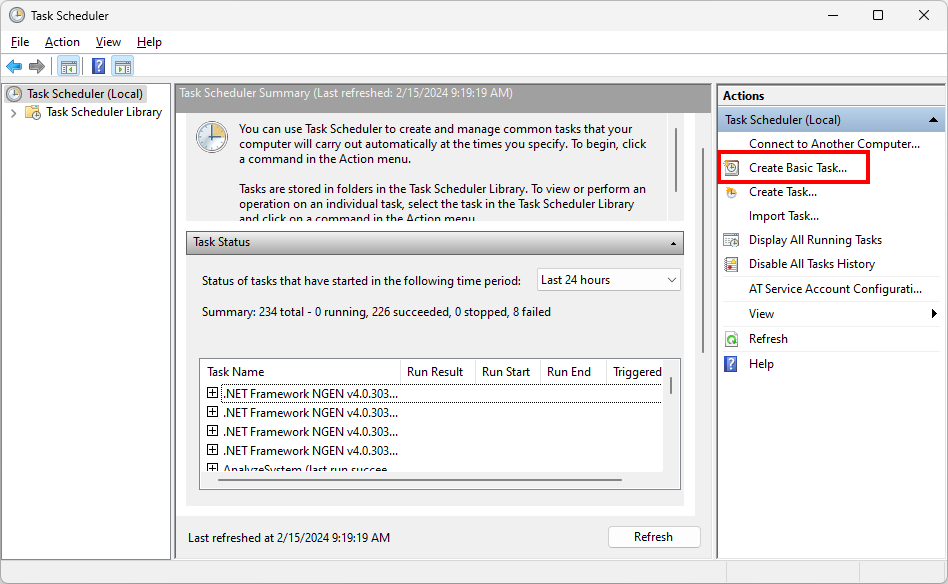Click the Task Scheduler title bar clock icon

[x=17, y=15]
